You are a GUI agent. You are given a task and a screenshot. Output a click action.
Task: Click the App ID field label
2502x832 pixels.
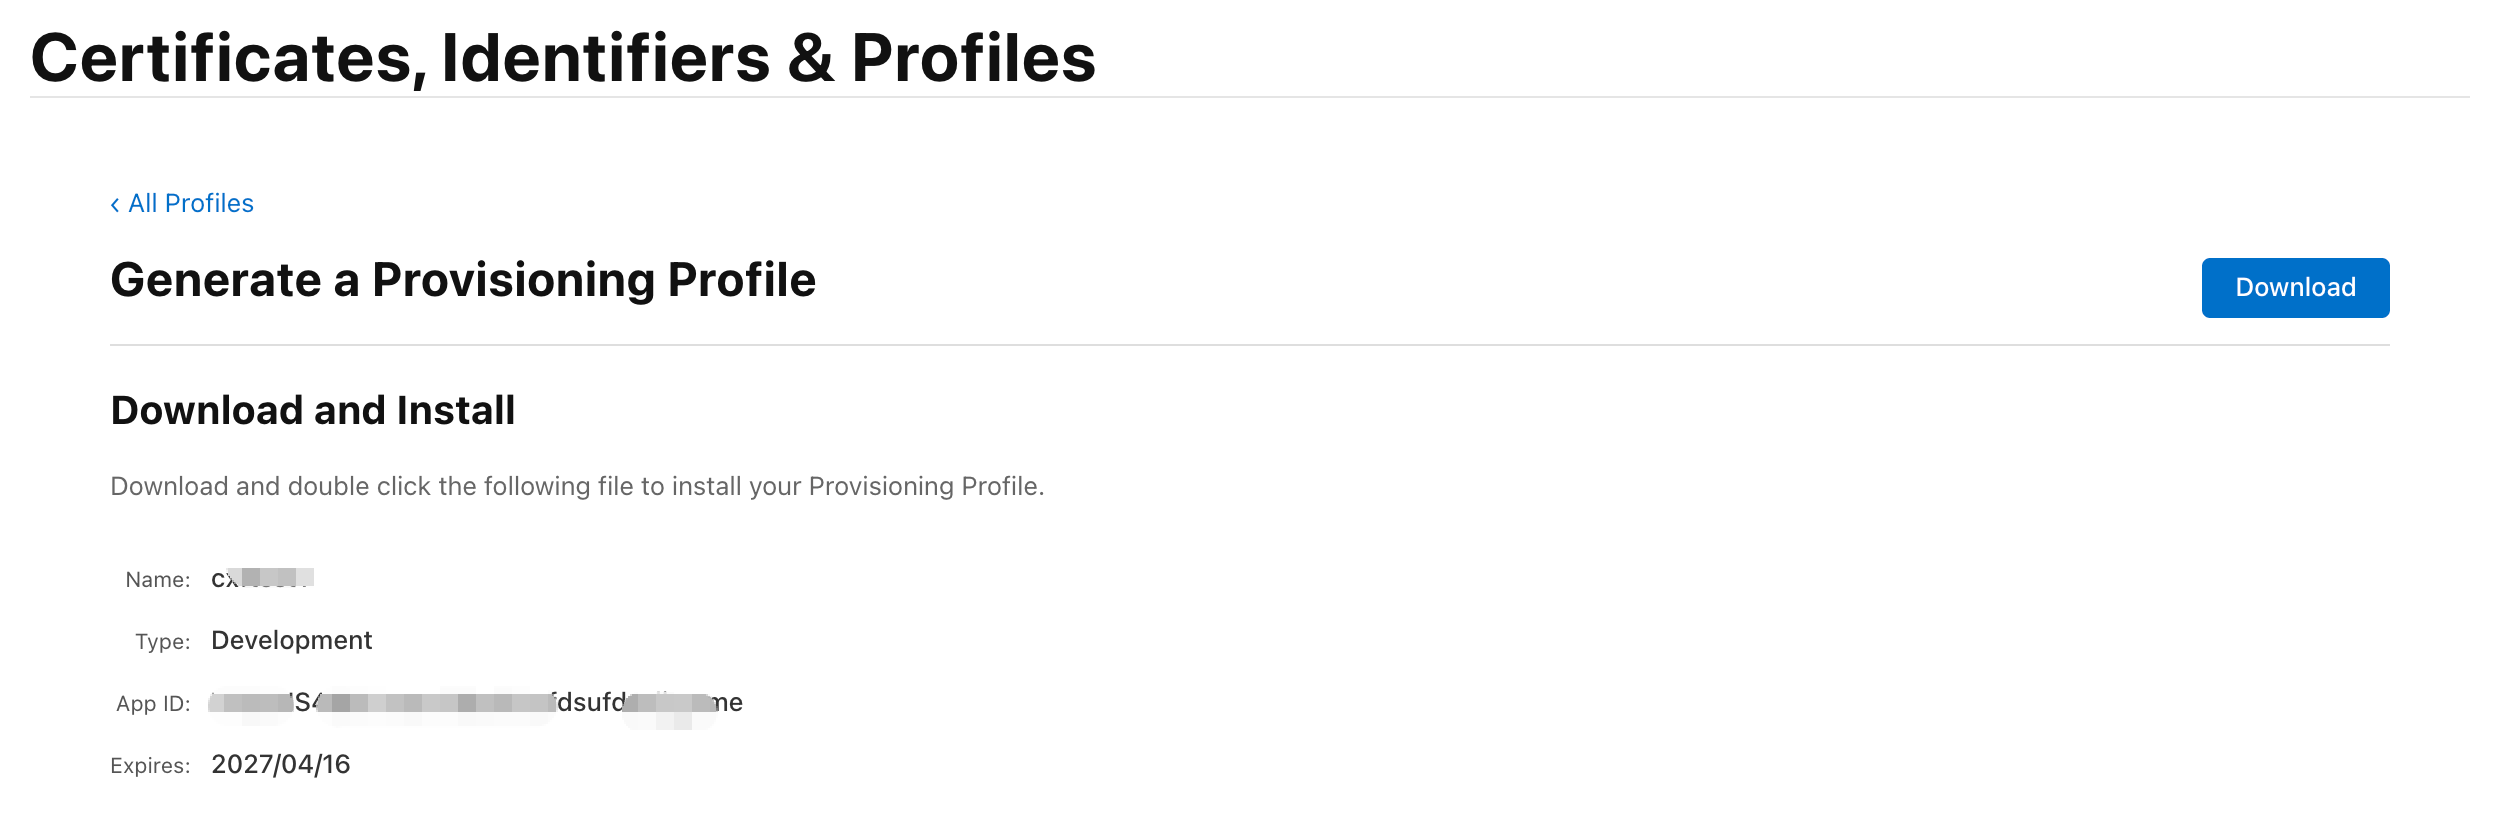(x=152, y=704)
